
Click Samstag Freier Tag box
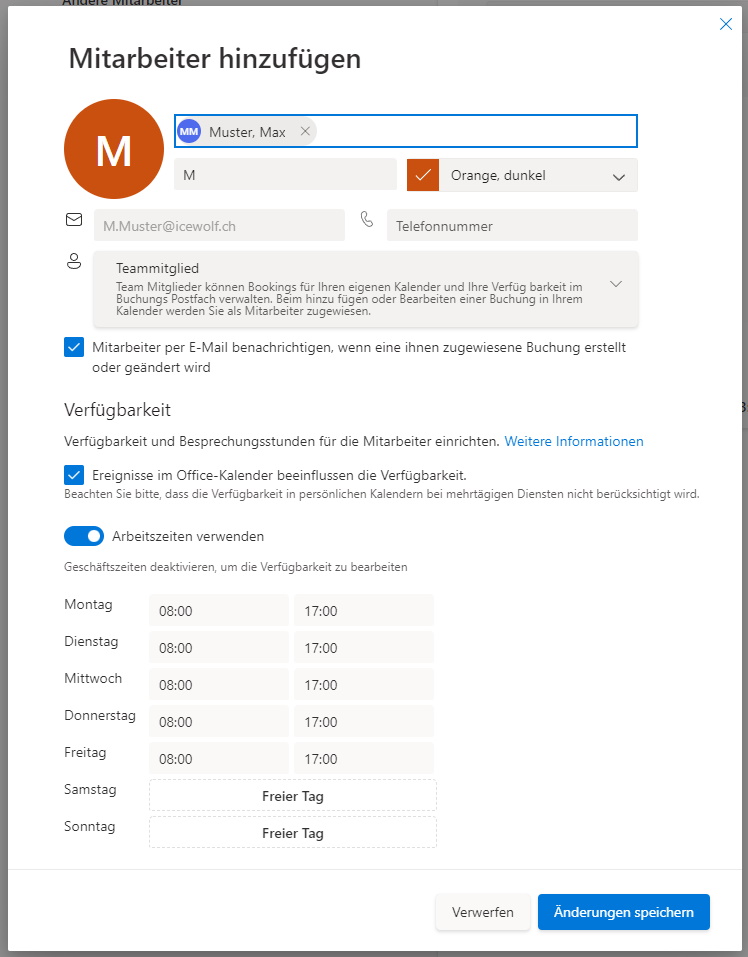[x=293, y=796]
